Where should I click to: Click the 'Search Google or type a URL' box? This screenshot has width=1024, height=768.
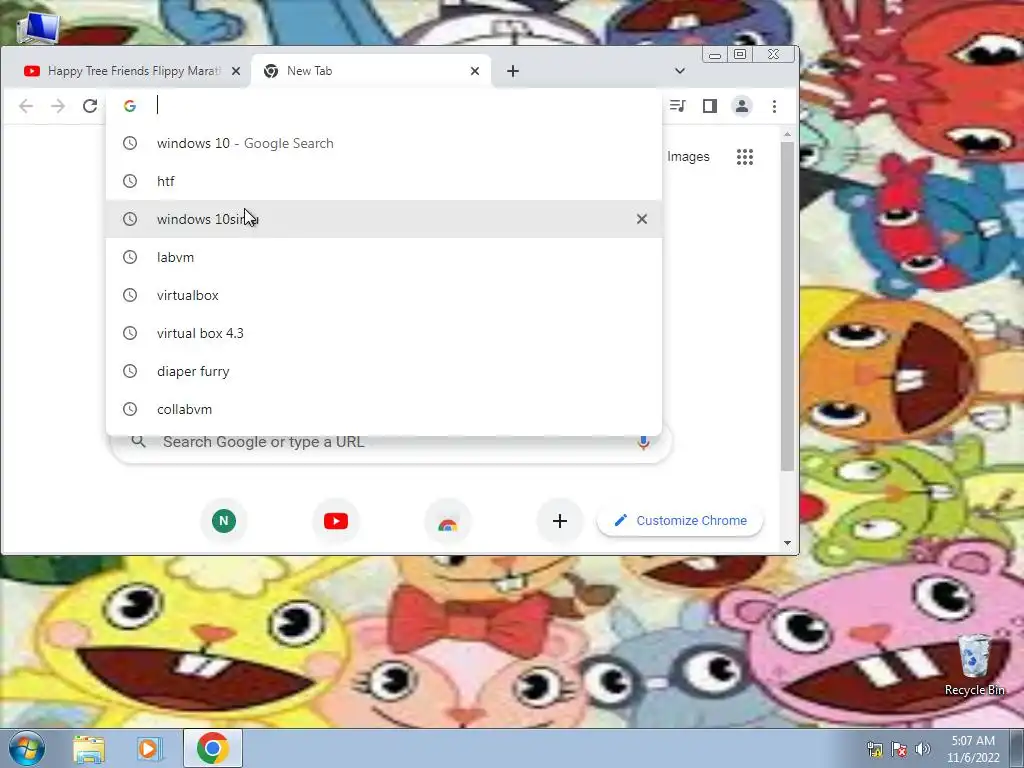pos(392,442)
